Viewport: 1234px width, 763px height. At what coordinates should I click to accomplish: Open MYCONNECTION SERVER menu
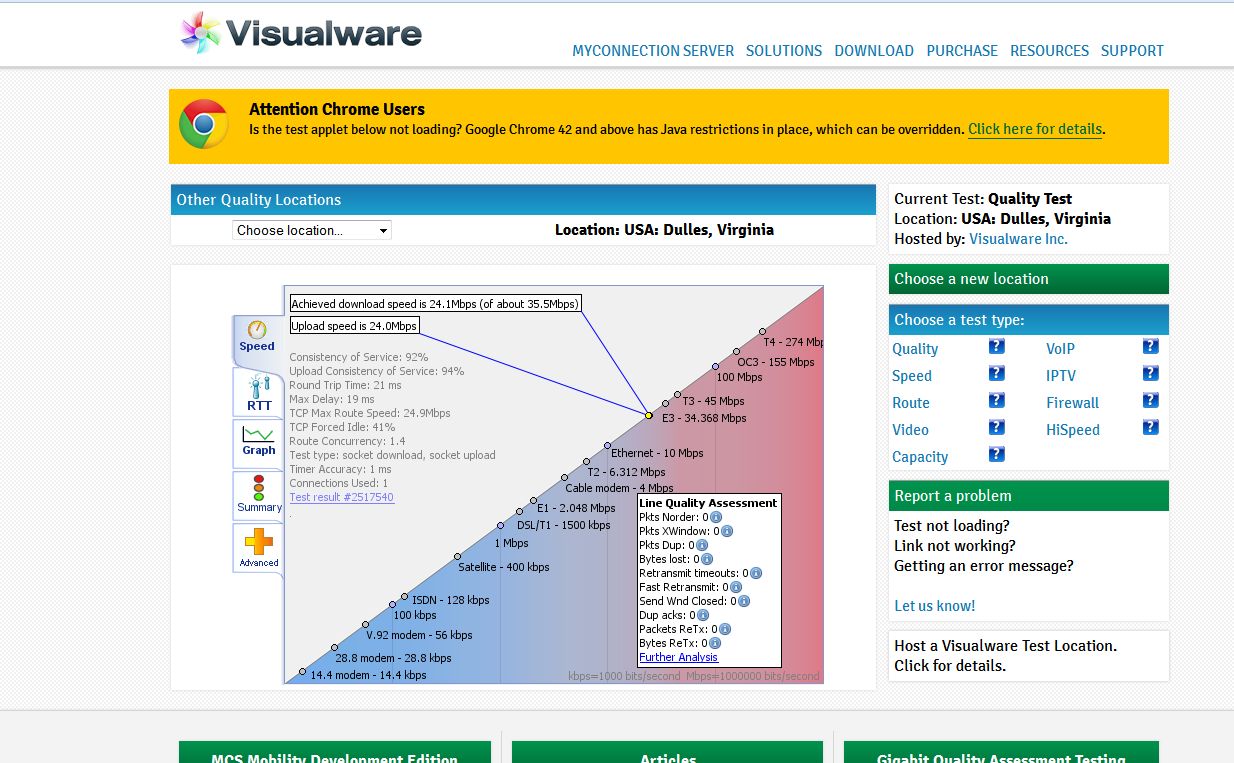(x=653, y=51)
